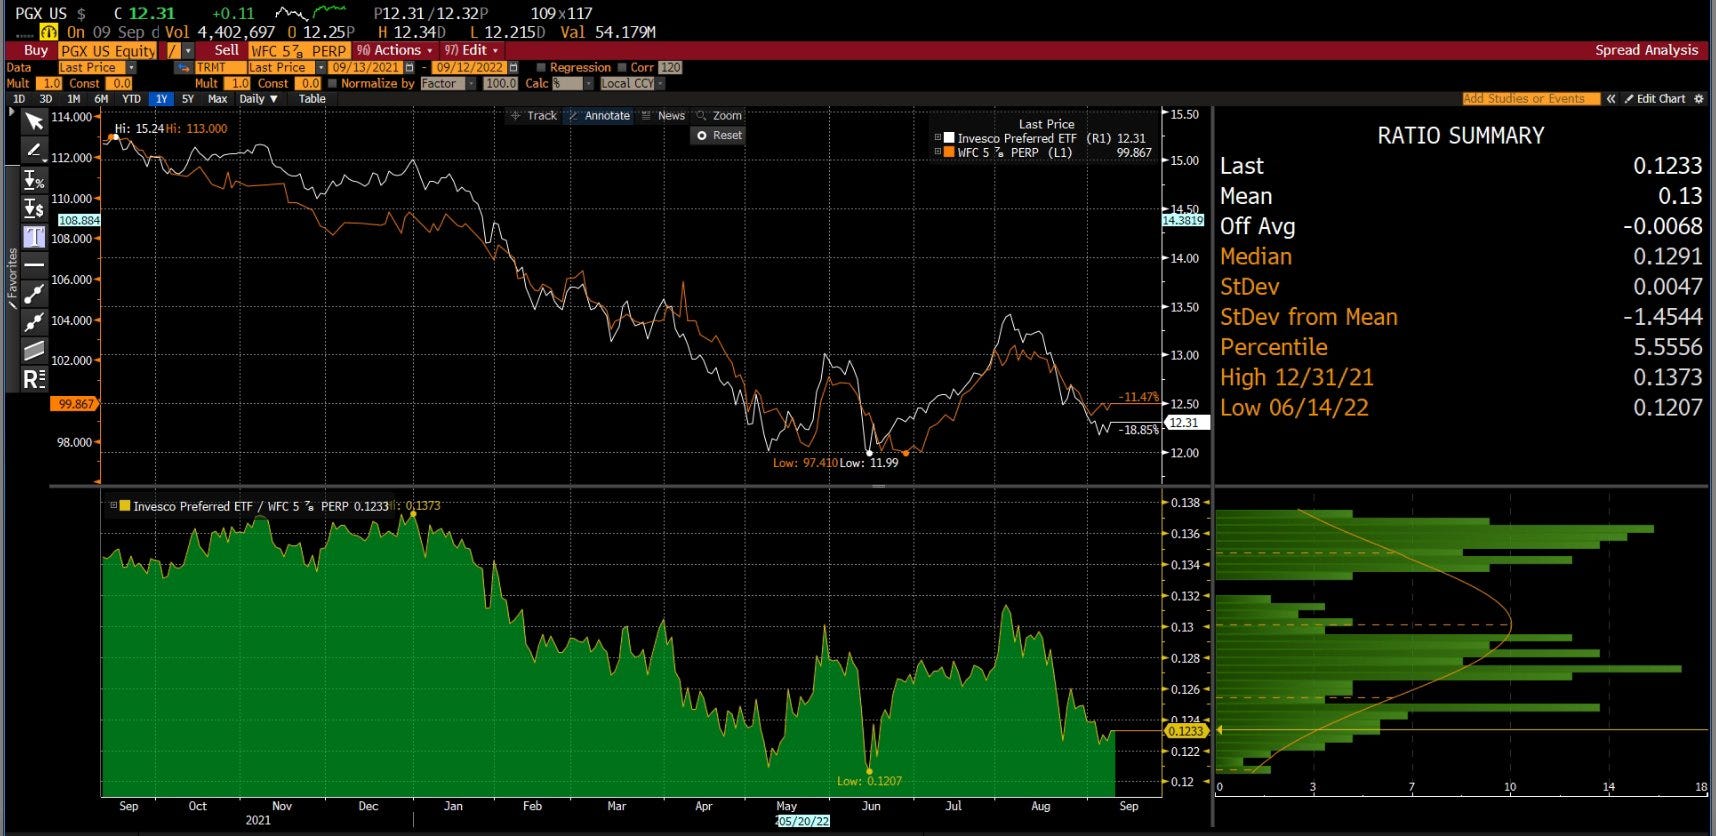Open the Favorites side tab
The width and height of the screenshot is (1716, 836).
coord(12,277)
